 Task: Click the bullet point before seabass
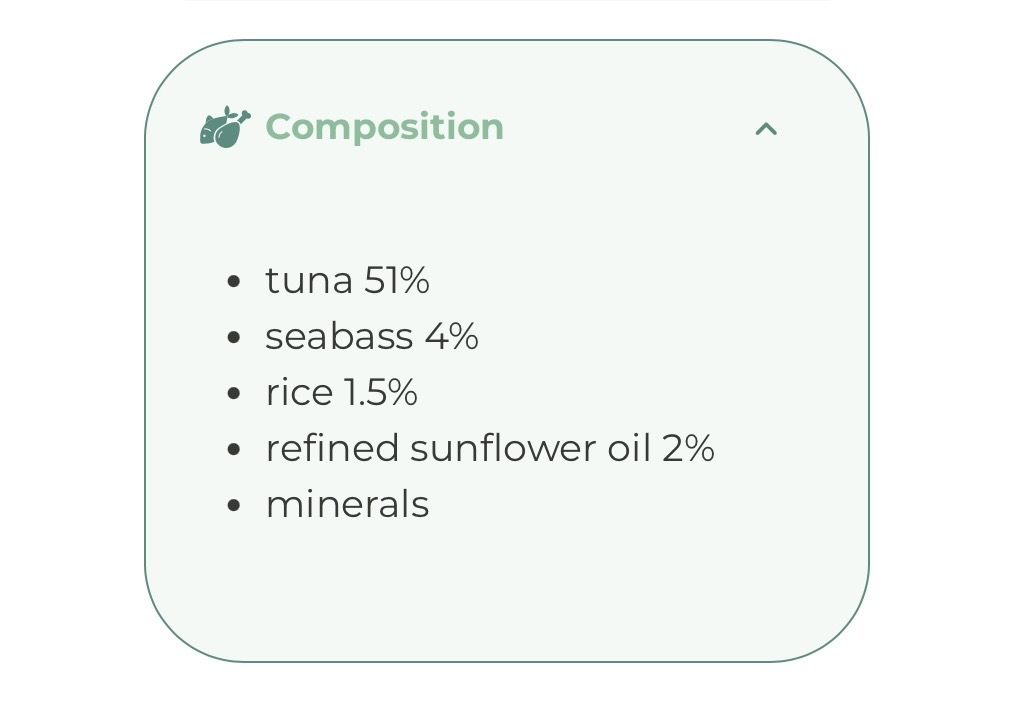click(234, 338)
